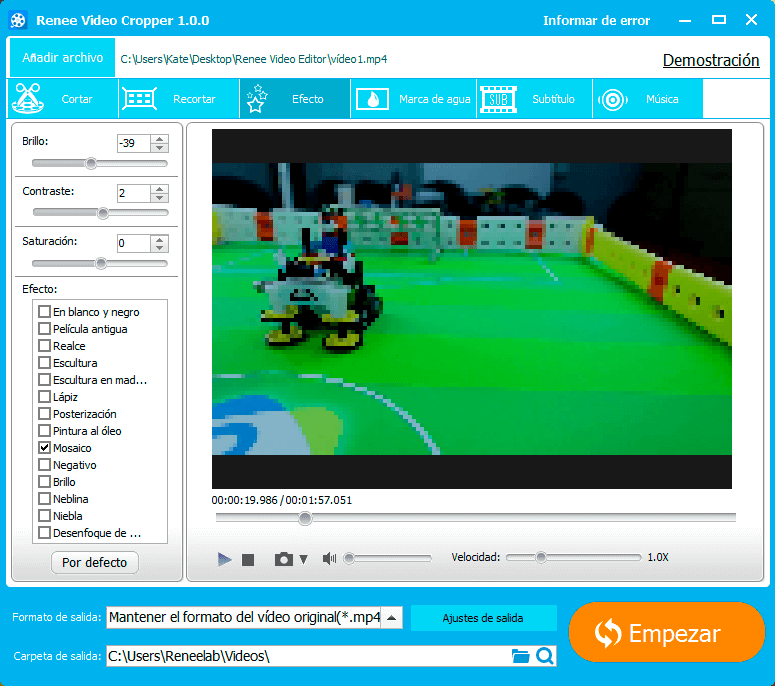
Task: Play the video preview
Action: 224,559
